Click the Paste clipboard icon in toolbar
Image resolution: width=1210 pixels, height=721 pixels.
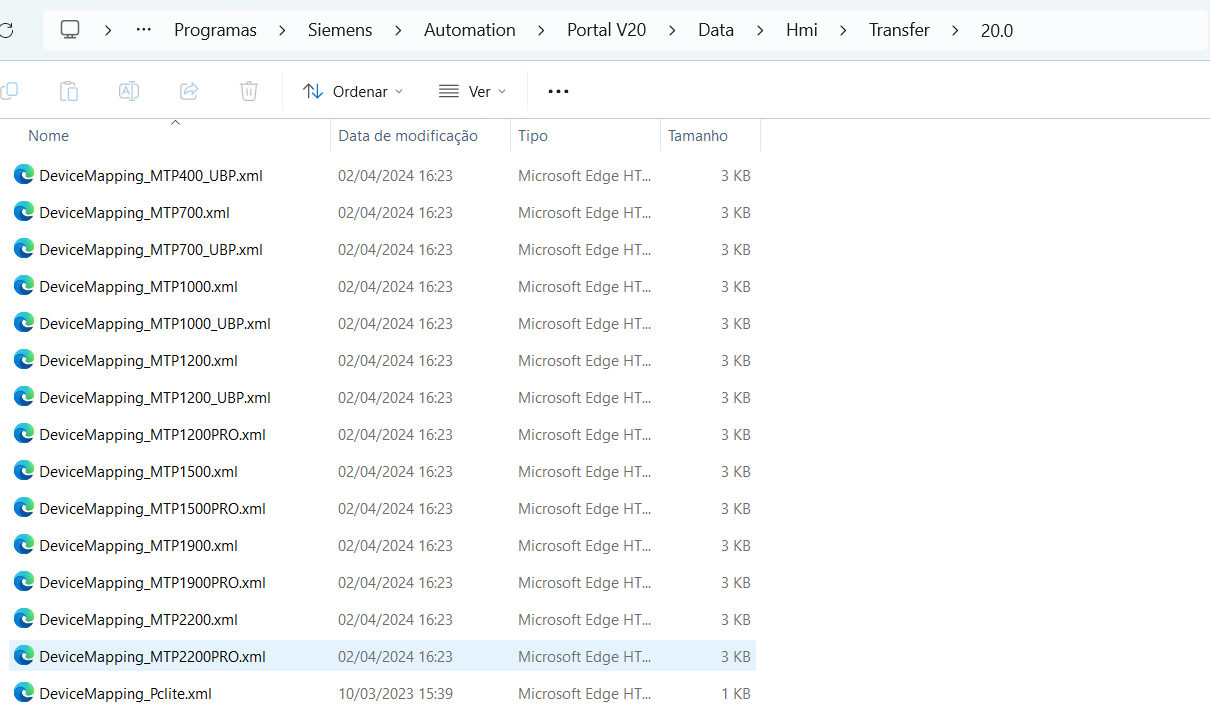pos(69,91)
